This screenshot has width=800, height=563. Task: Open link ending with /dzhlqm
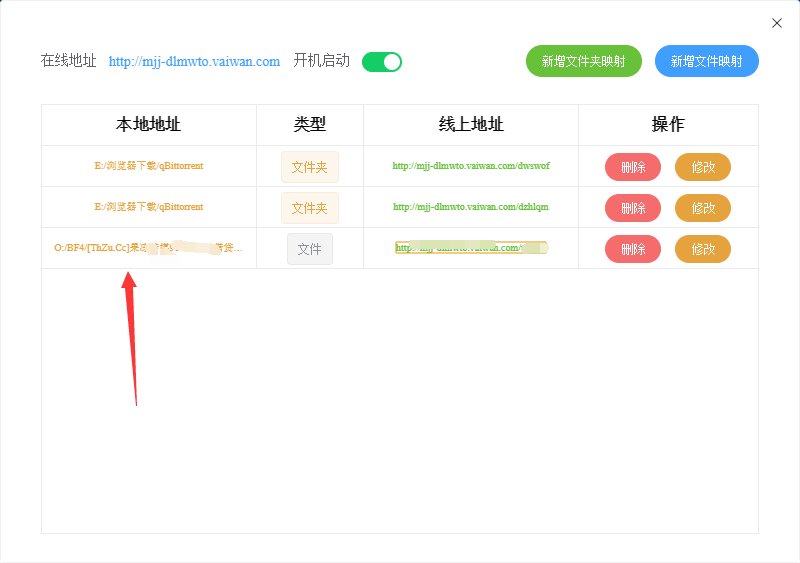click(x=471, y=207)
